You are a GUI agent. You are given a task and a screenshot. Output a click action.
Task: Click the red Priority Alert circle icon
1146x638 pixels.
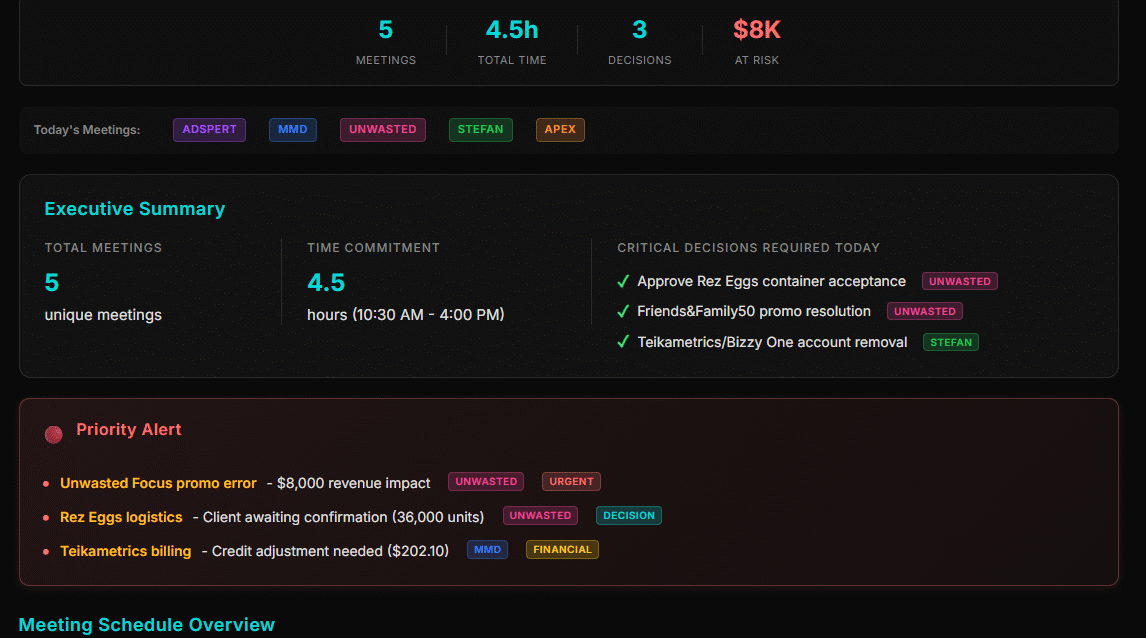(54, 434)
